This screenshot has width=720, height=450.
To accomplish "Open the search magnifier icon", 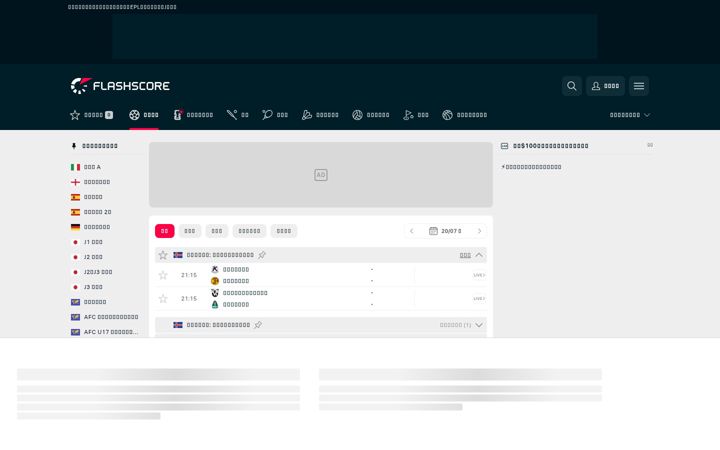I will tap(572, 86).
